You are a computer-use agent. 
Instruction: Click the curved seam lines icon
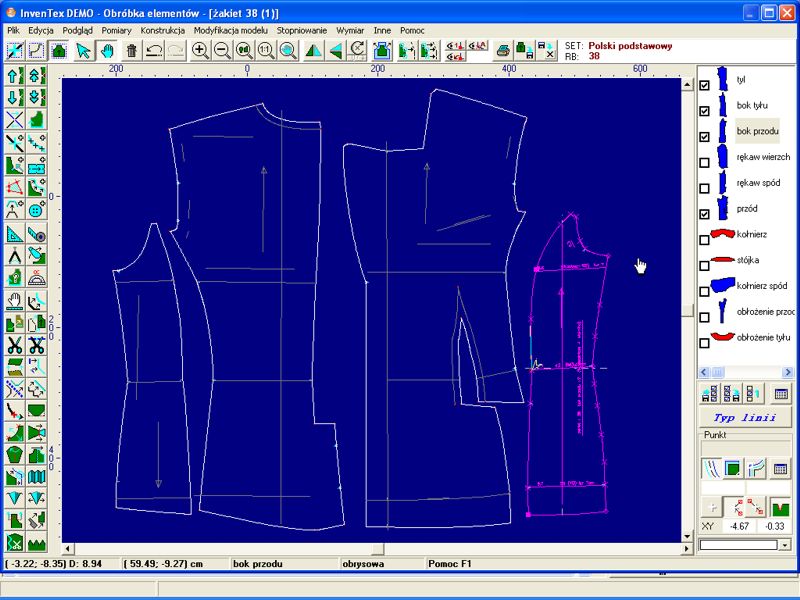pyautogui.click(x=712, y=468)
